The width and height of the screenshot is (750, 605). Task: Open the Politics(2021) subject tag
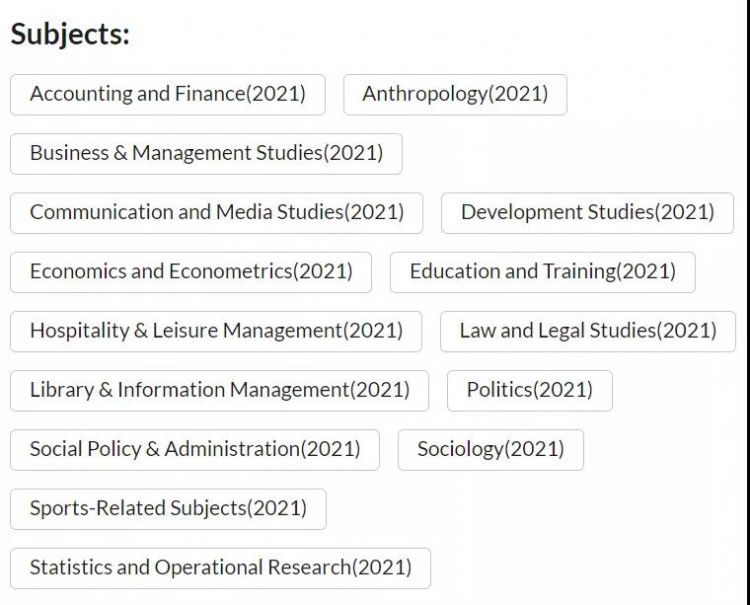(529, 389)
